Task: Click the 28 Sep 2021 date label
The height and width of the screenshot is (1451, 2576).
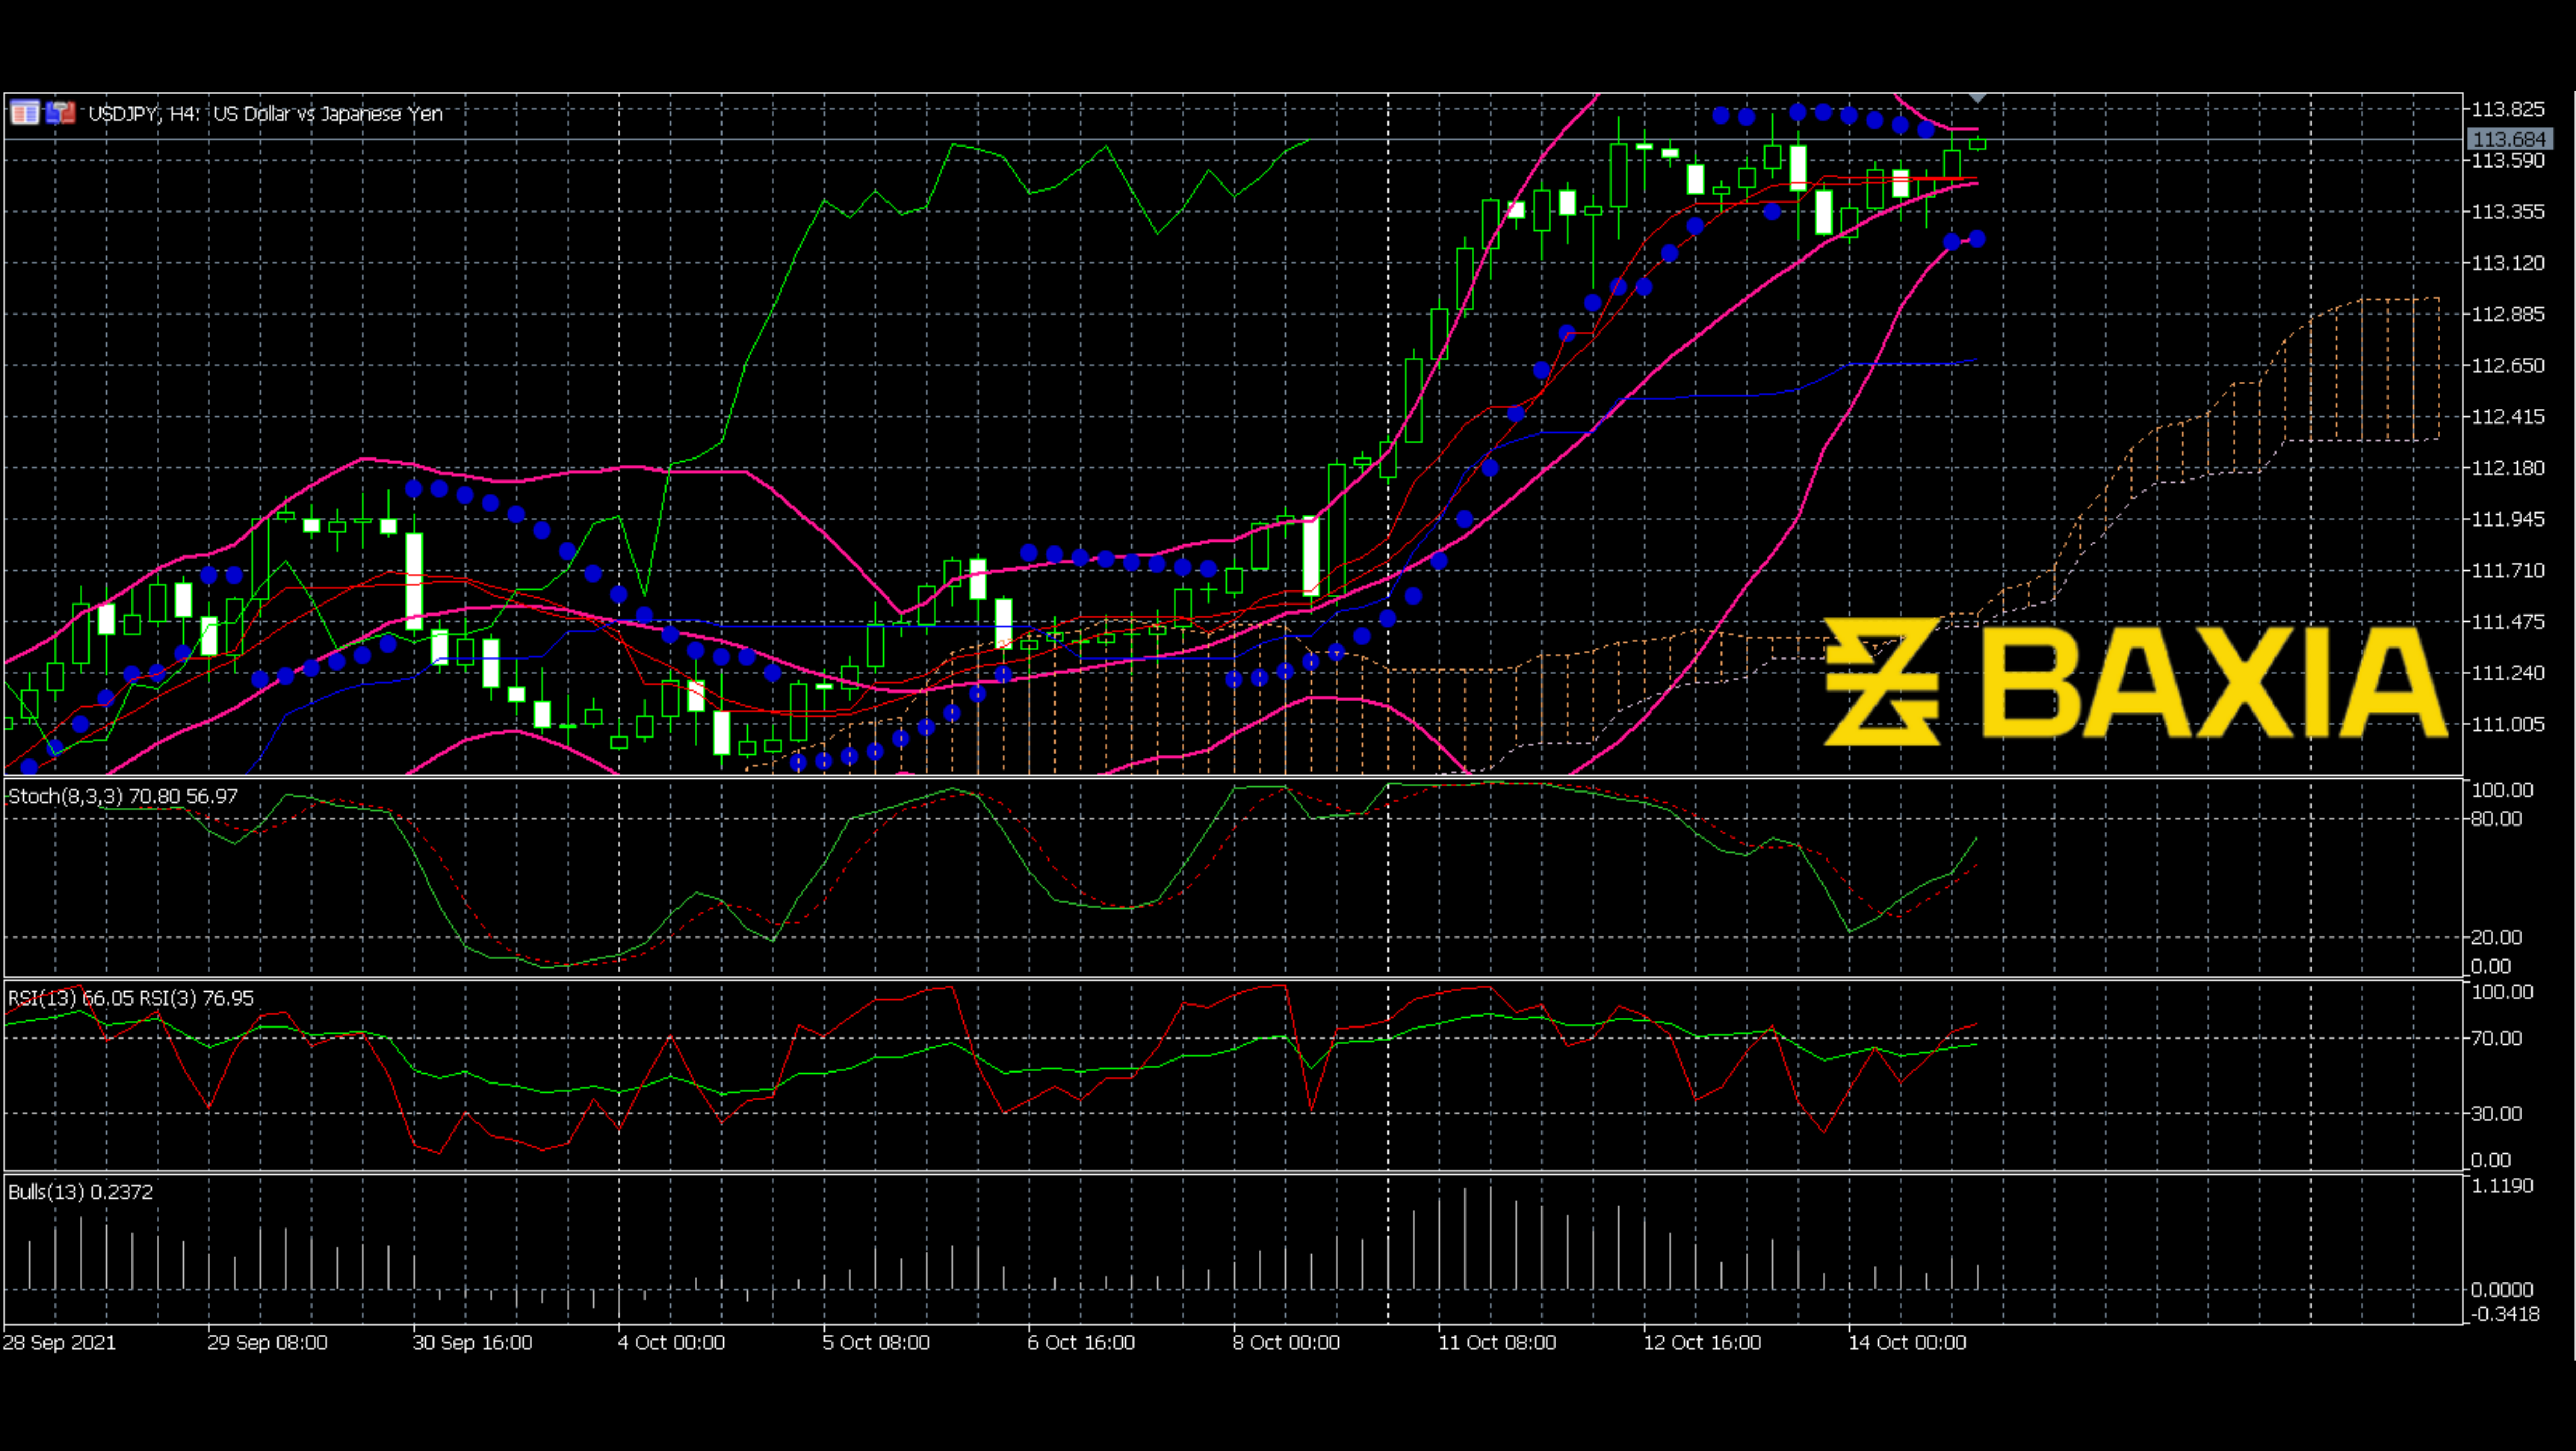Action: [x=60, y=1343]
